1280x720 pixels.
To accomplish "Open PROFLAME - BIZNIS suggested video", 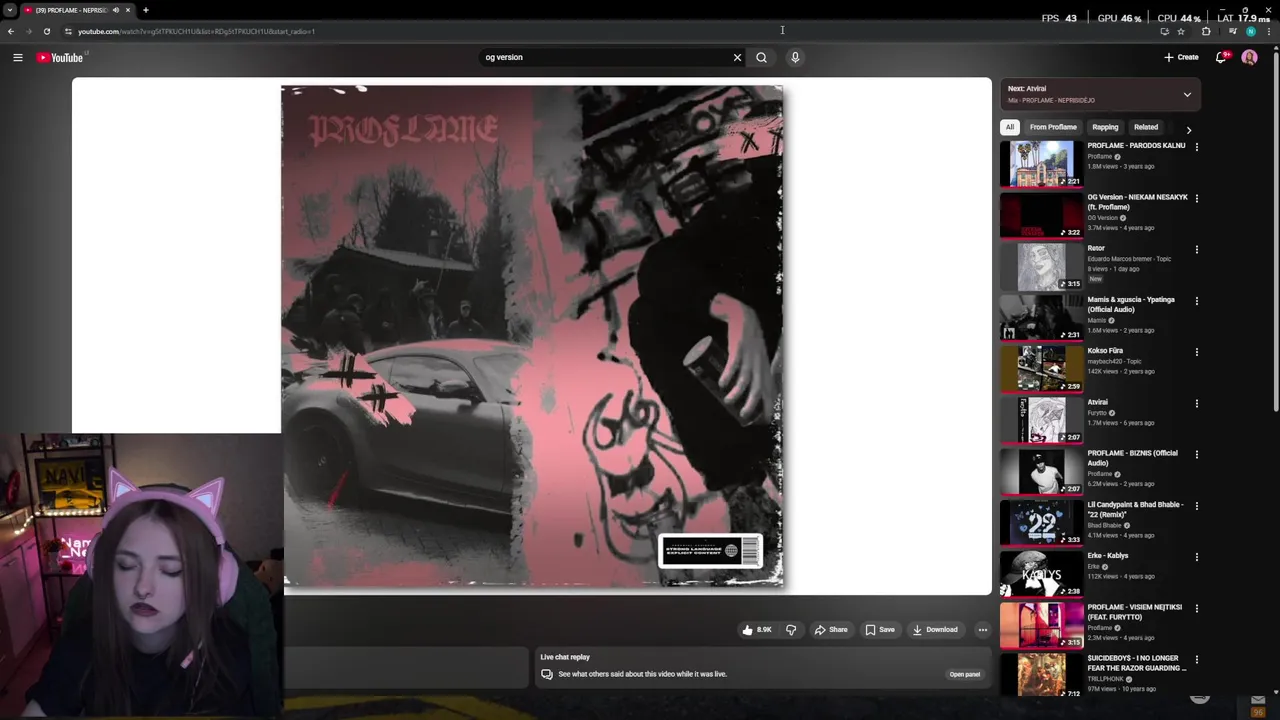I will tap(1132, 458).
